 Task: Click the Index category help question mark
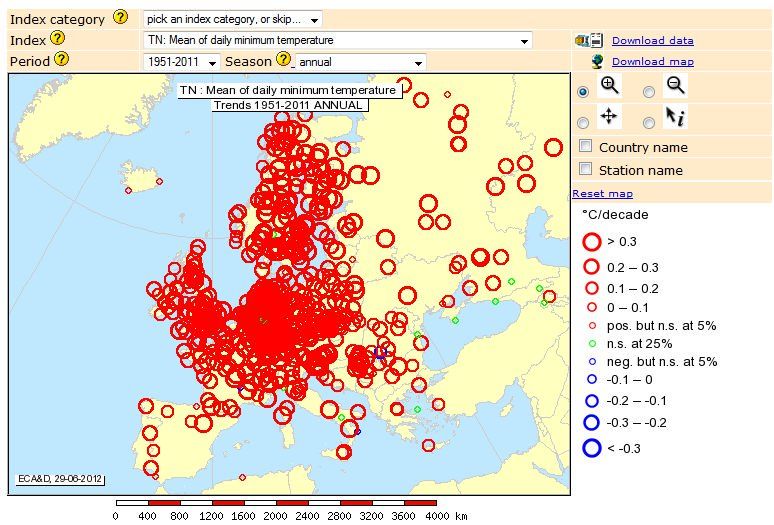point(120,17)
